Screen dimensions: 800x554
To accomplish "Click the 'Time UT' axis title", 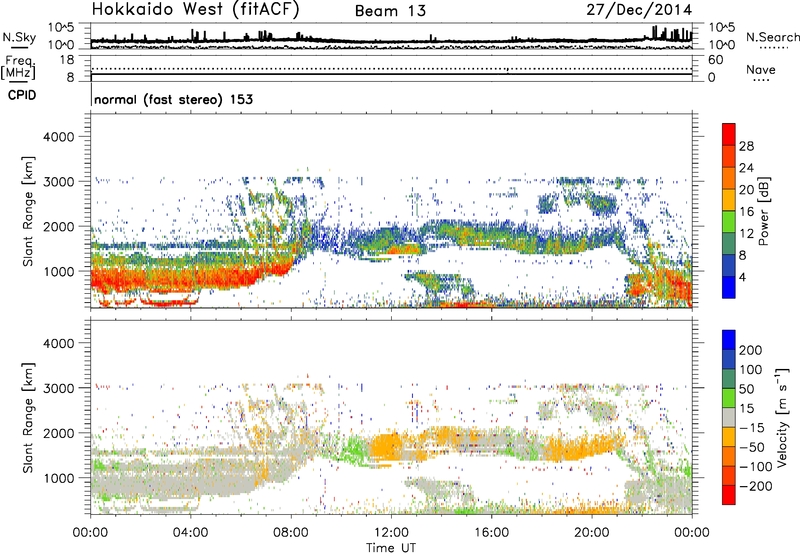I will point(391,548).
